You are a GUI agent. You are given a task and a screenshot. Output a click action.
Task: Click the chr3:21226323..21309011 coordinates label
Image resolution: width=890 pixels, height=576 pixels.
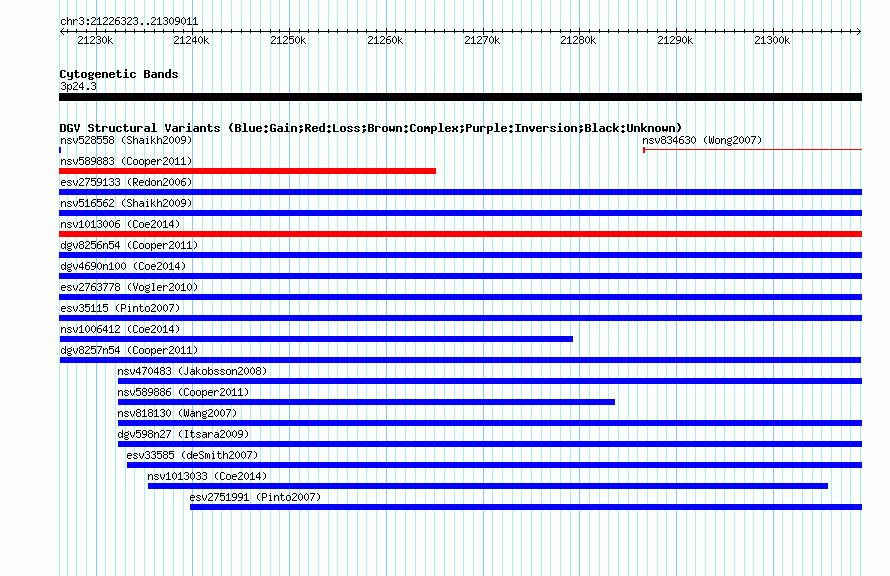pyautogui.click(x=129, y=22)
